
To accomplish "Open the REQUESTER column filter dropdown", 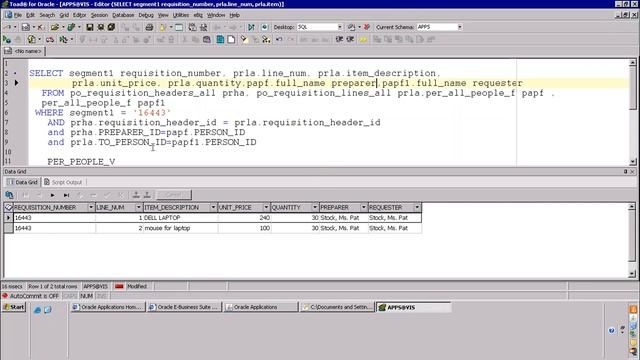I will 417,207.
